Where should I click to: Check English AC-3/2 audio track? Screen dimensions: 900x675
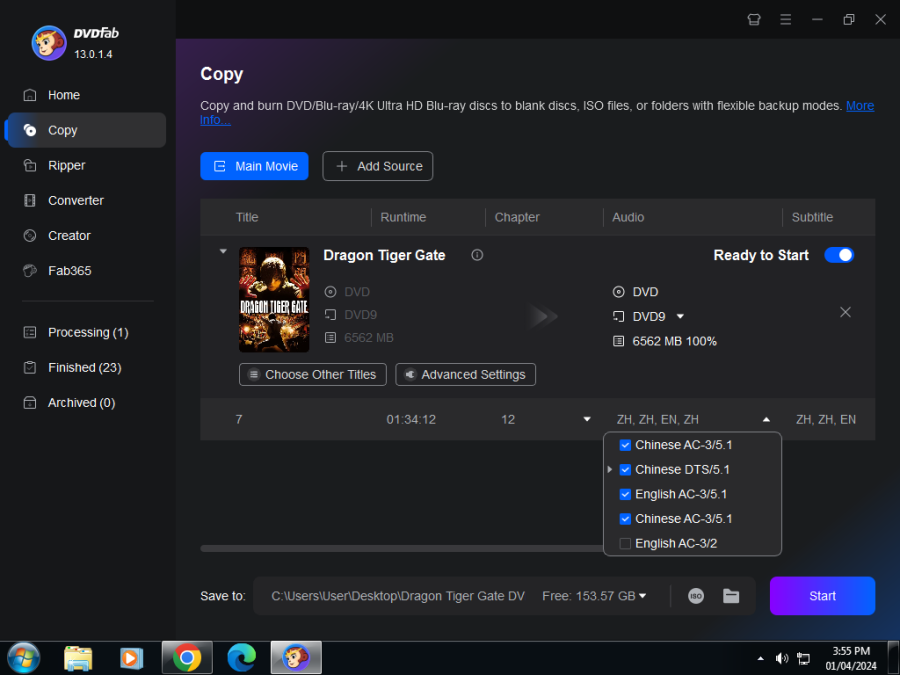(625, 544)
